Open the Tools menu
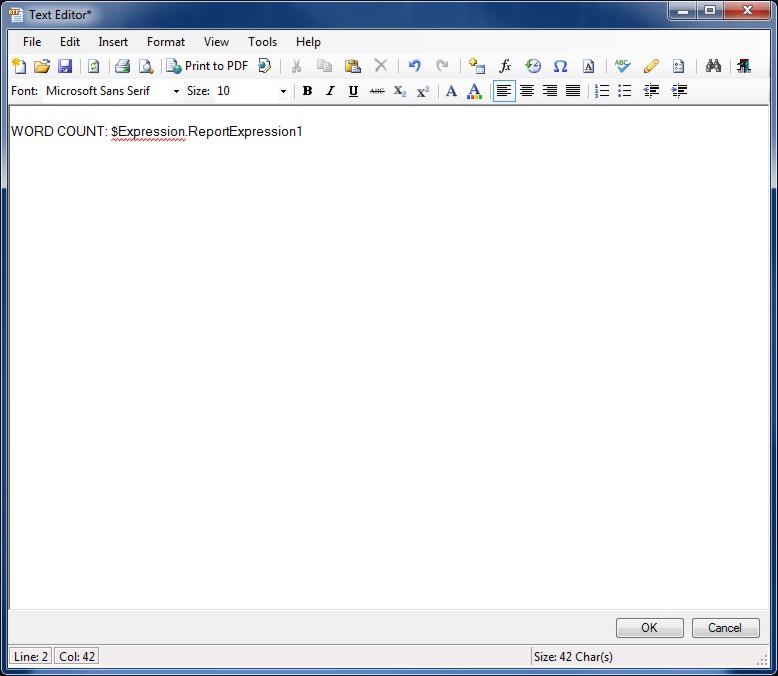This screenshot has height=676, width=778. pyautogui.click(x=262, y=42)
